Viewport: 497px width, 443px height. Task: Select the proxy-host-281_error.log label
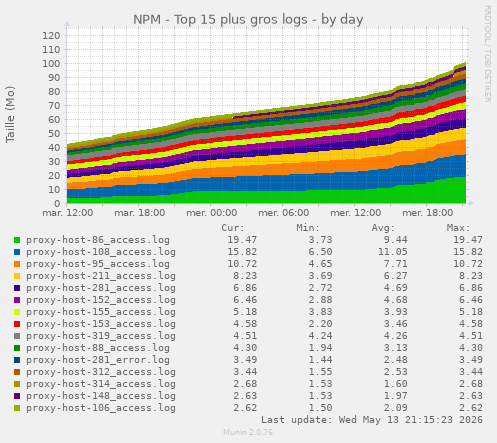point(98,360)
